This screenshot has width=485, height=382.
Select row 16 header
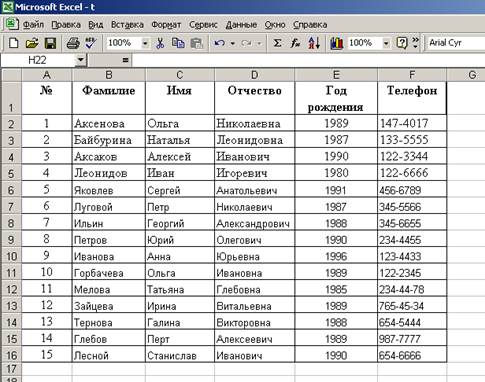tap(11, 355)
